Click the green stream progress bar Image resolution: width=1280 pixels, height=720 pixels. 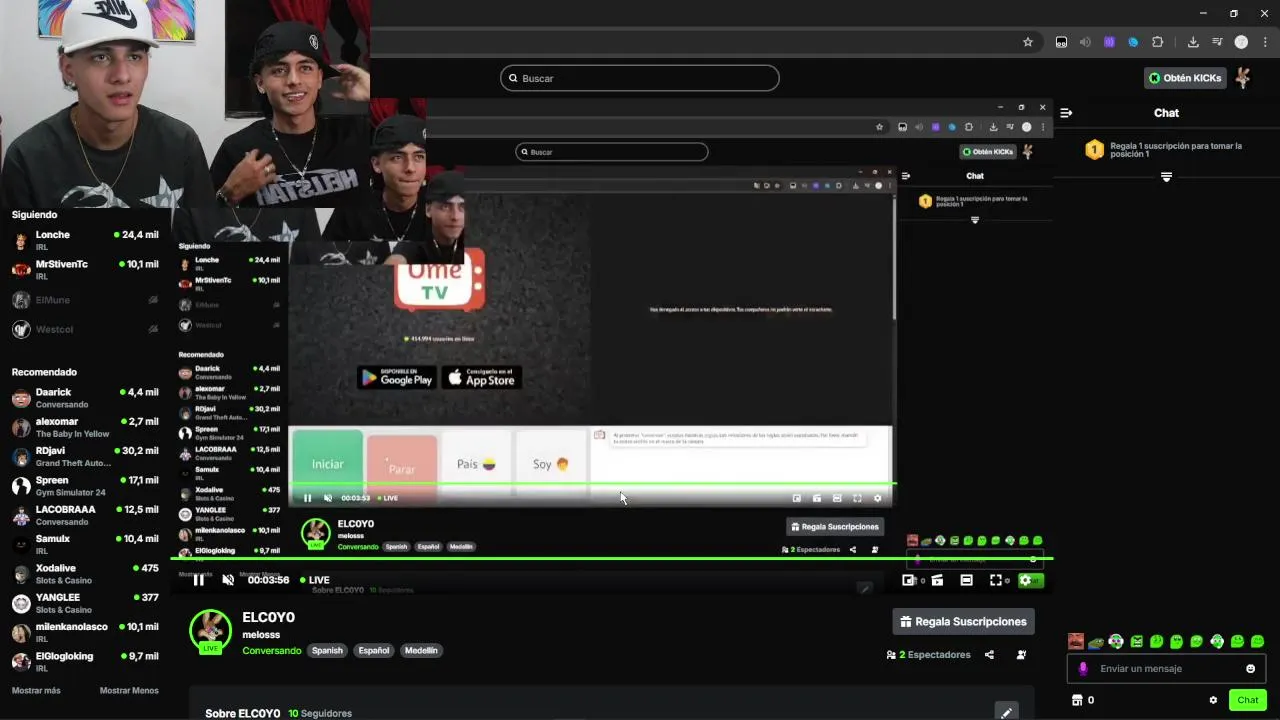612,558
